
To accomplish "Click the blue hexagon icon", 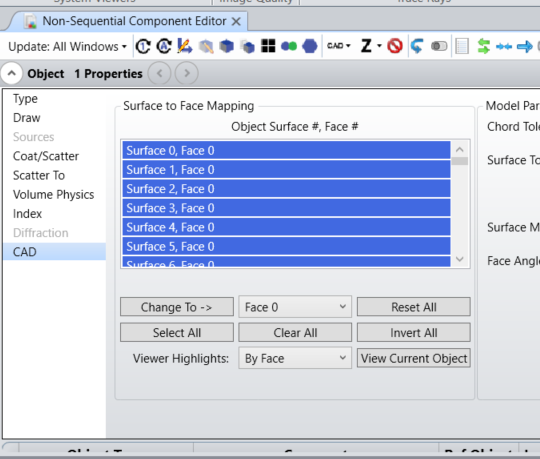I will 310,46.
